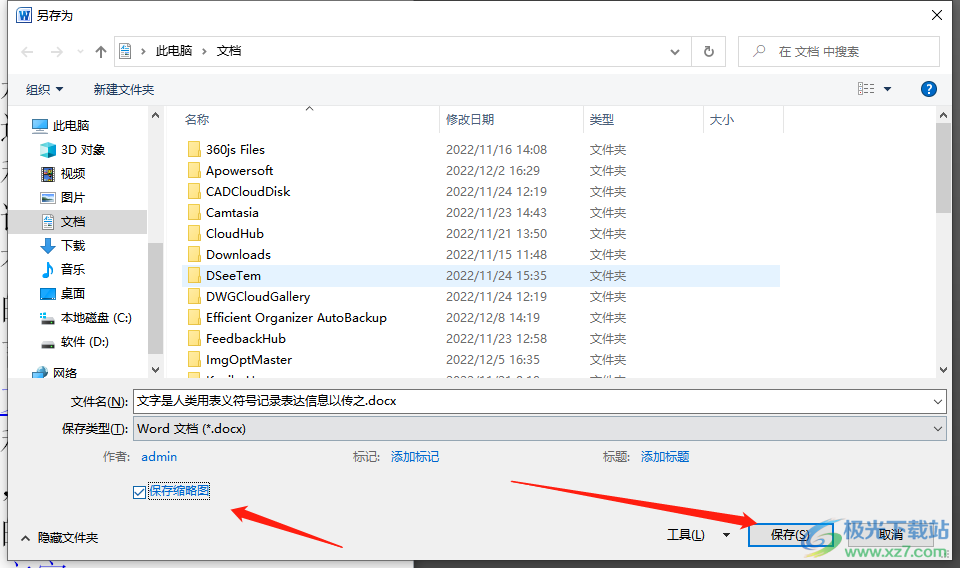The image size is (960, 568).
Task: Select the Efficient Organizer AutoBackup folder
Action: coord(296,318)
